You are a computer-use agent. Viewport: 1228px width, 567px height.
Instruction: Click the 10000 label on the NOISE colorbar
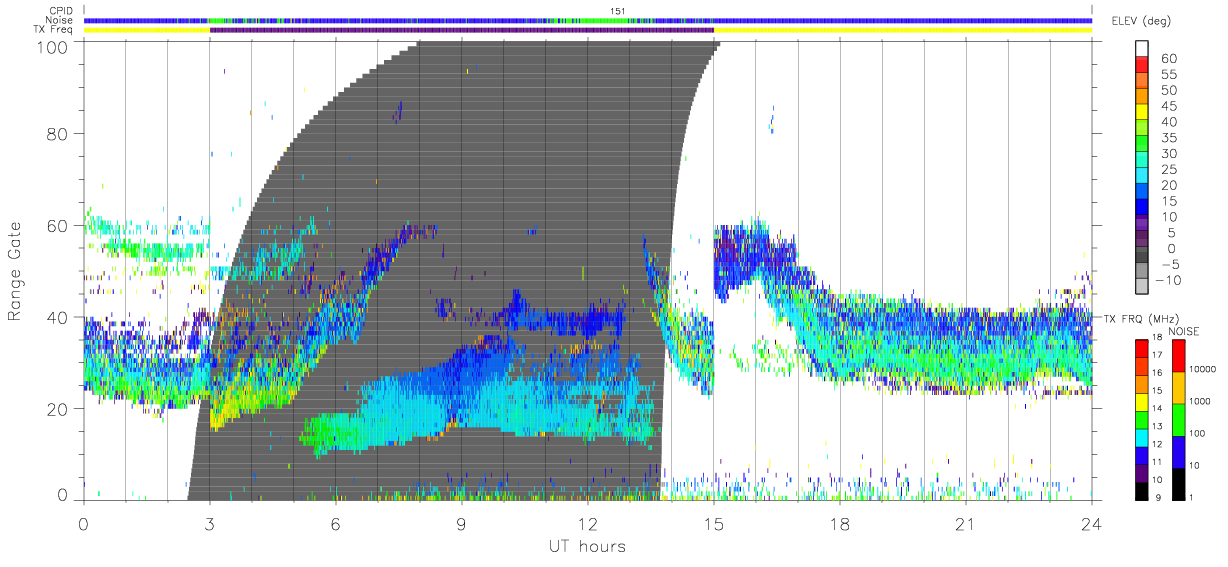[x=1202, y=371]
